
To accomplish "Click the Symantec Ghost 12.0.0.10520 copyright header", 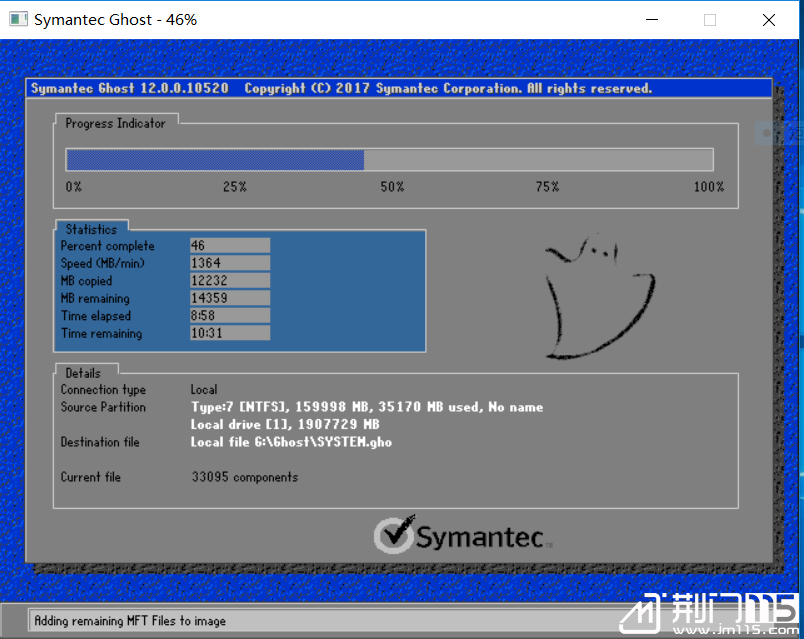I will click(341, 88).
